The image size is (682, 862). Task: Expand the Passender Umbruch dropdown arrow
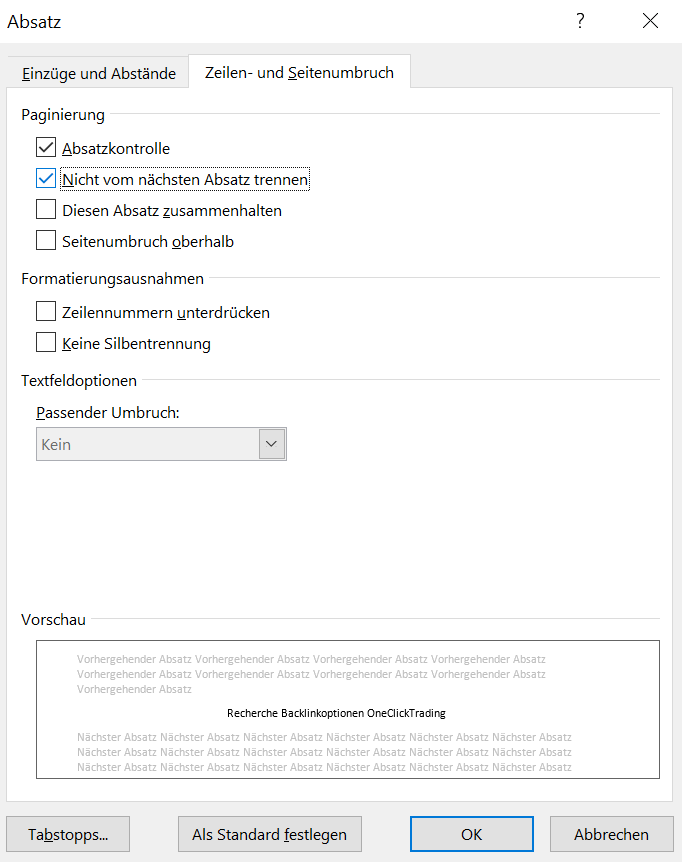(x=272, y=444)
